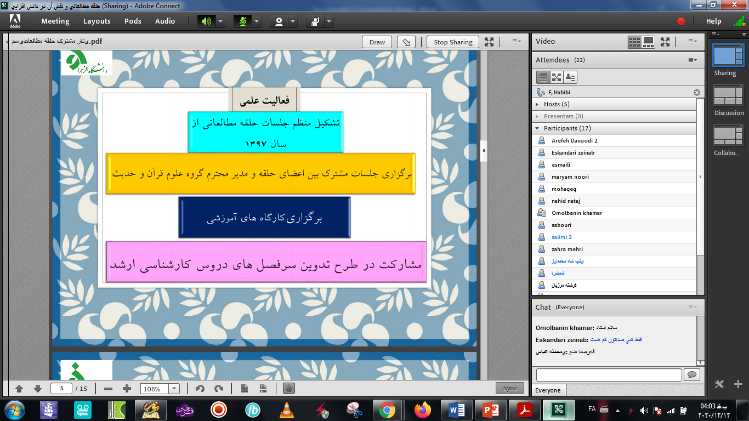The image size is (749, 421).
Task: Open the Meeting menu
Action: [x=55, y=22]
